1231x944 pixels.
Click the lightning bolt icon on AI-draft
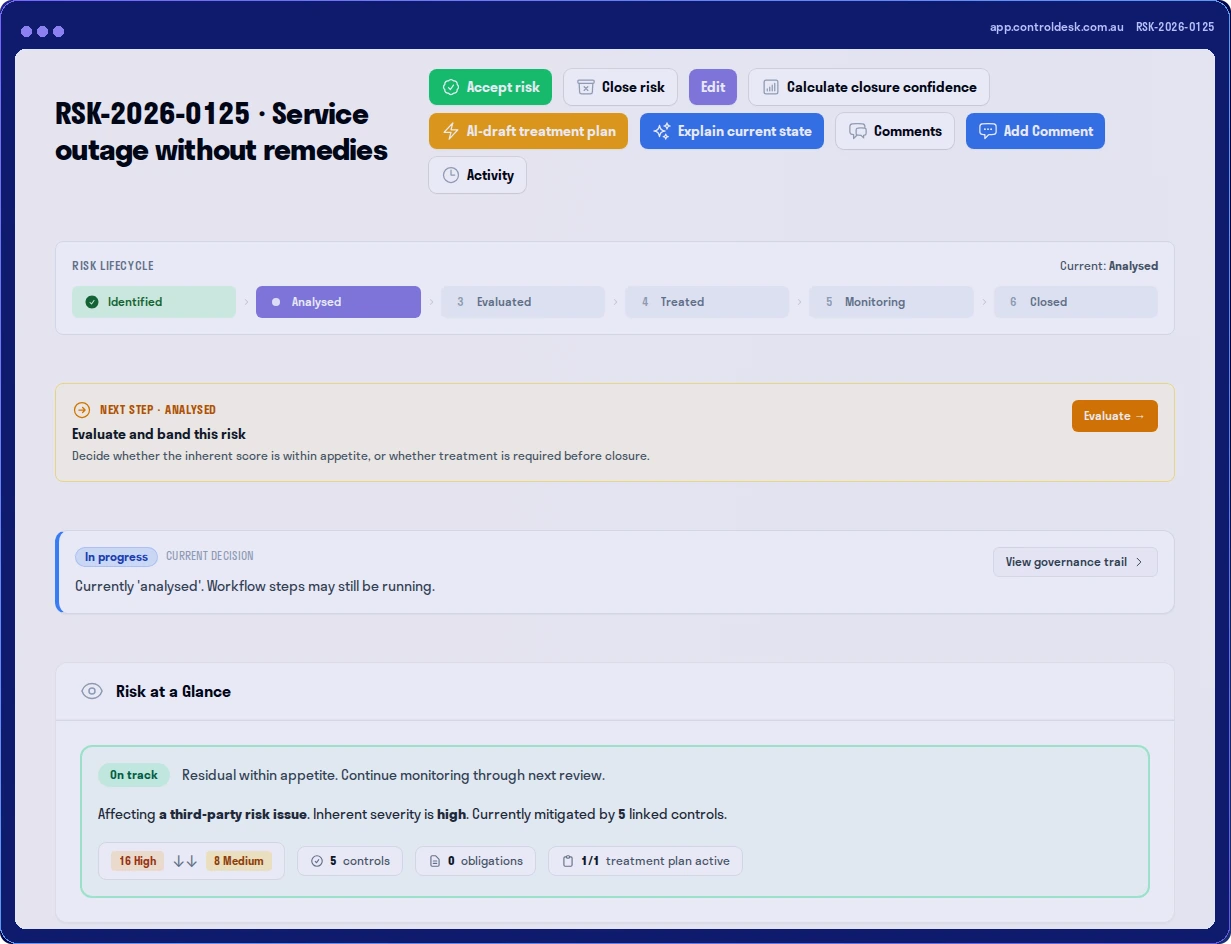(x=451, y=131)
